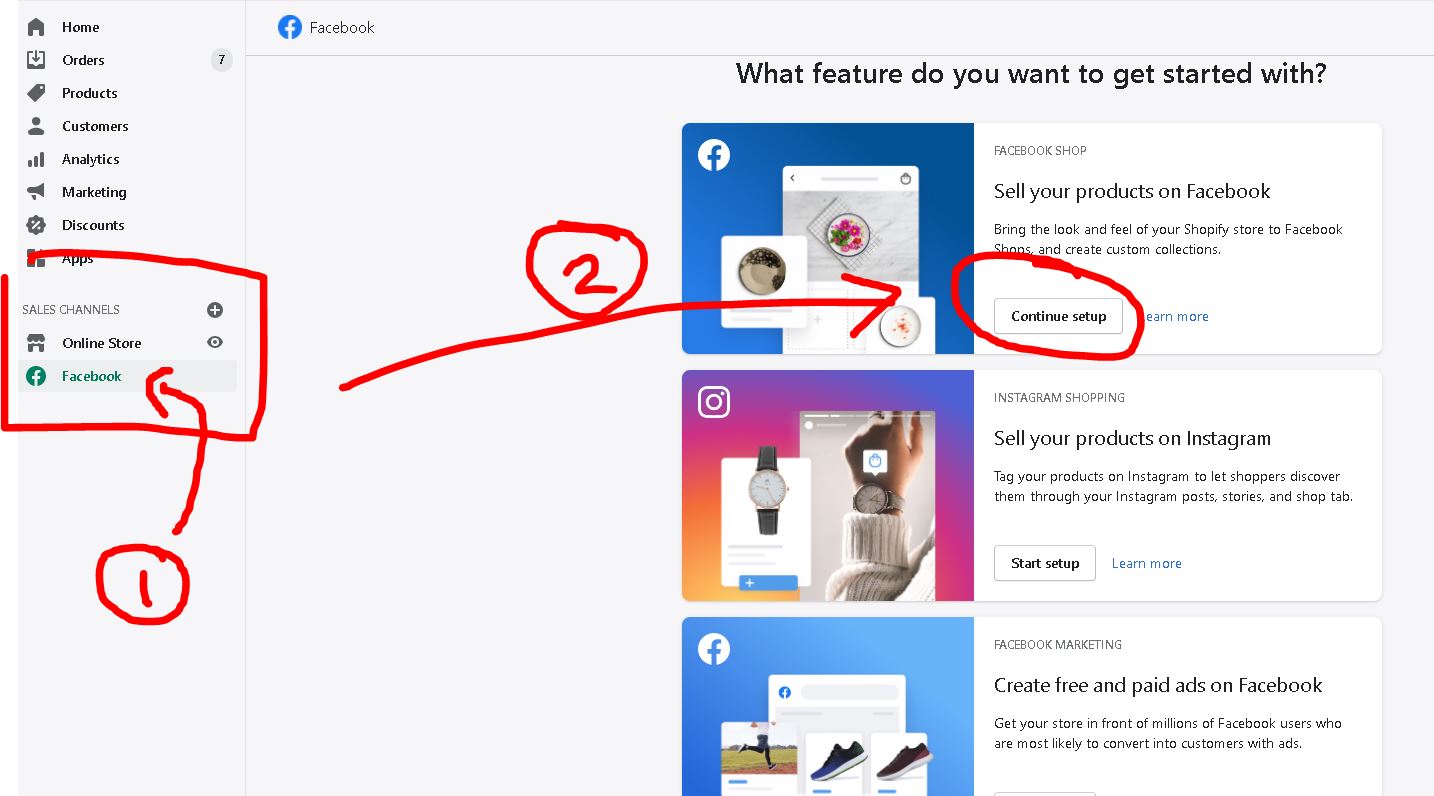Click the Online Store storefront icon
Image resolution: width=1434 pixels, height=796 pixels.
coord(36,343)
